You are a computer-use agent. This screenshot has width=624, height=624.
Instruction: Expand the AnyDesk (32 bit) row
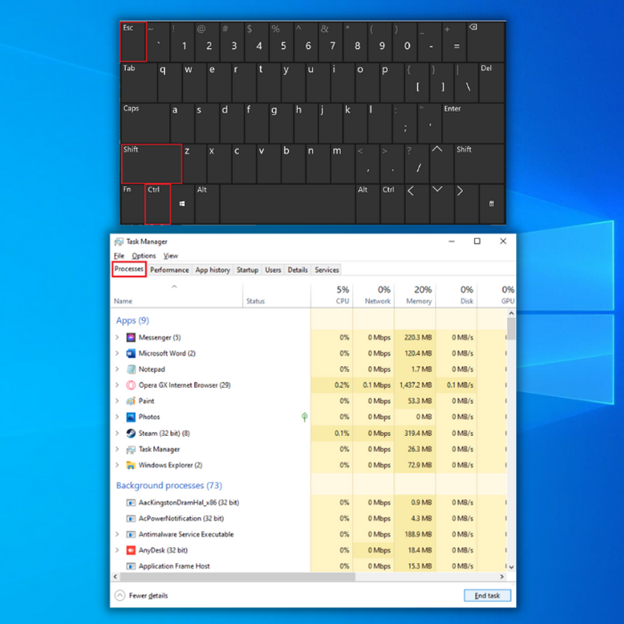click(x=117, y=550)
